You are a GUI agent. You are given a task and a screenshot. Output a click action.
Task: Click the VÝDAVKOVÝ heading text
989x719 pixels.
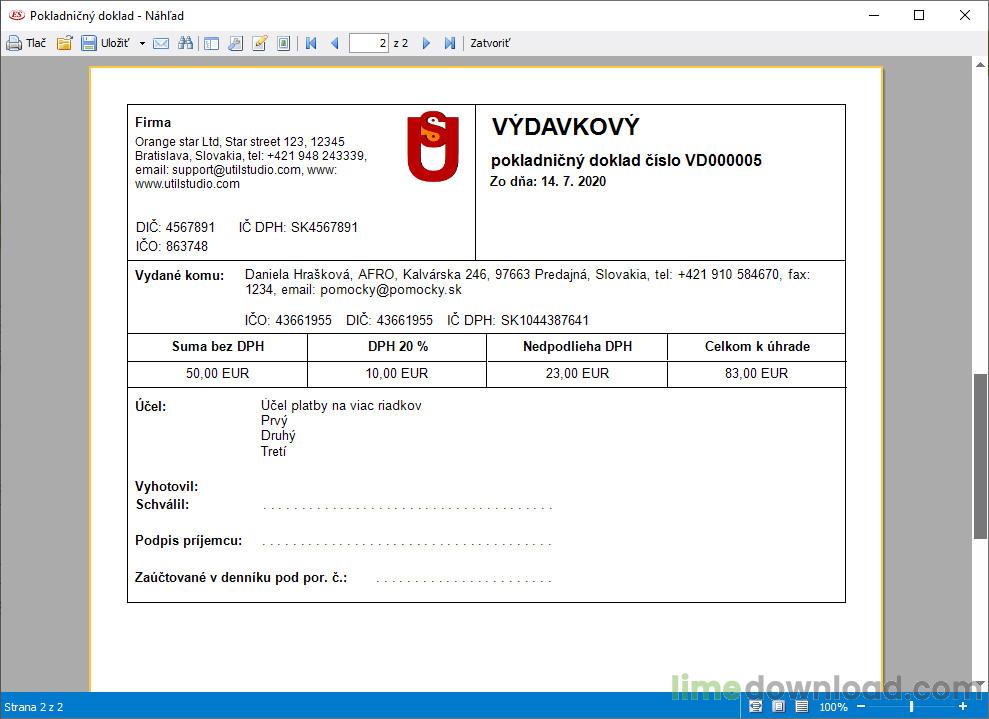pyautogui.click(x=565, y=127)
